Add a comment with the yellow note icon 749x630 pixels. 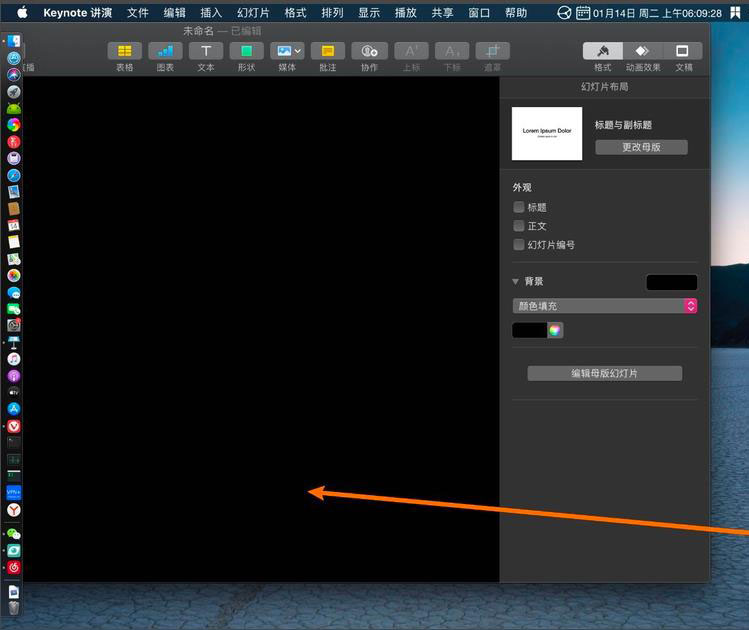328,51
